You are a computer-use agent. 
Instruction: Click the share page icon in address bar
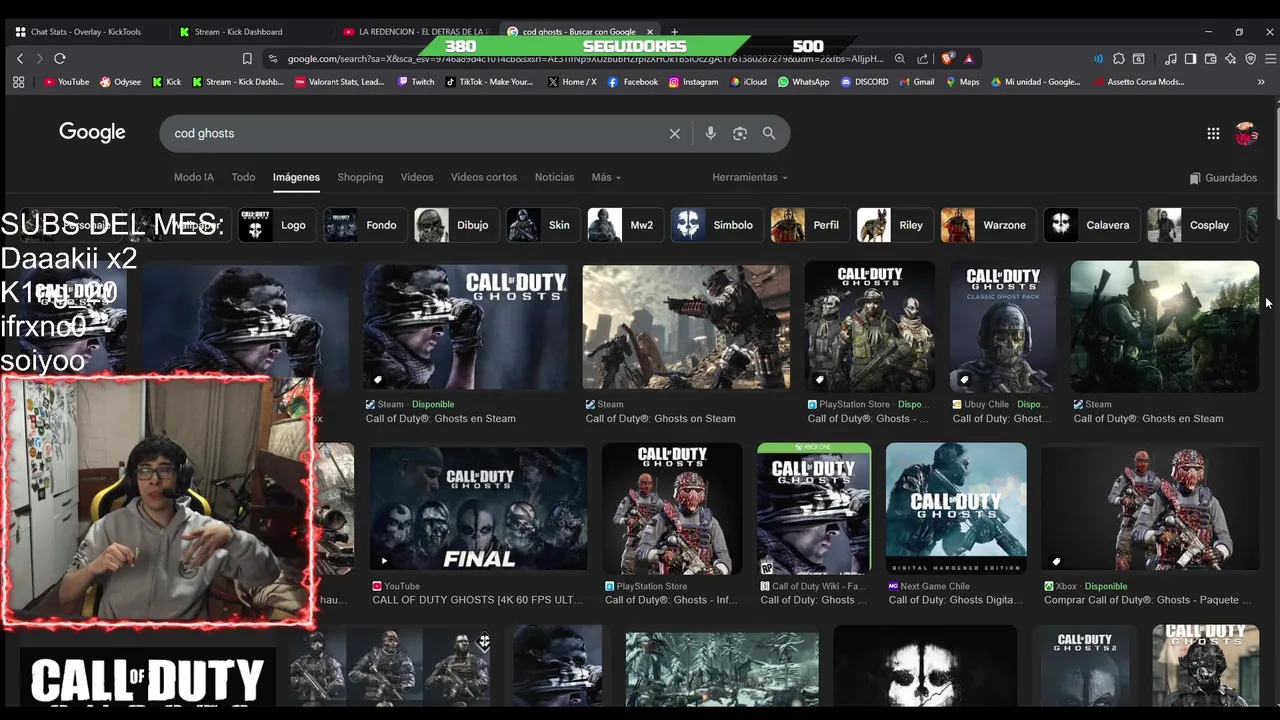tap(922, 59)
